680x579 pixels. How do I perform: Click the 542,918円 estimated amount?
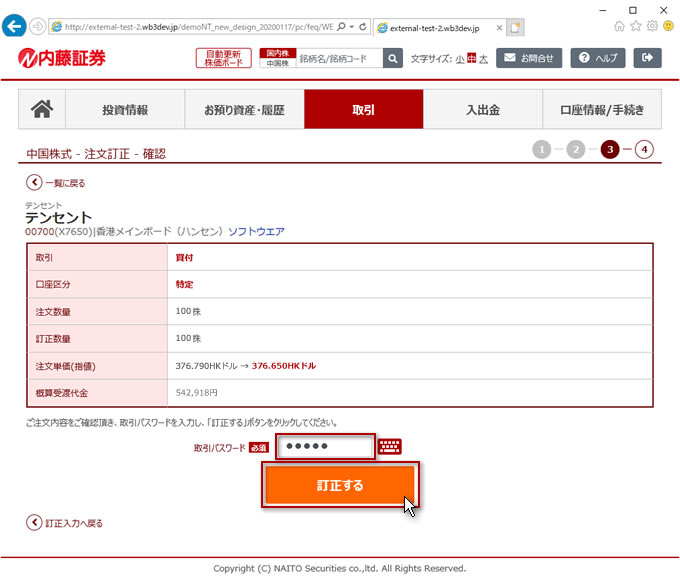click(x=196, y=393)
